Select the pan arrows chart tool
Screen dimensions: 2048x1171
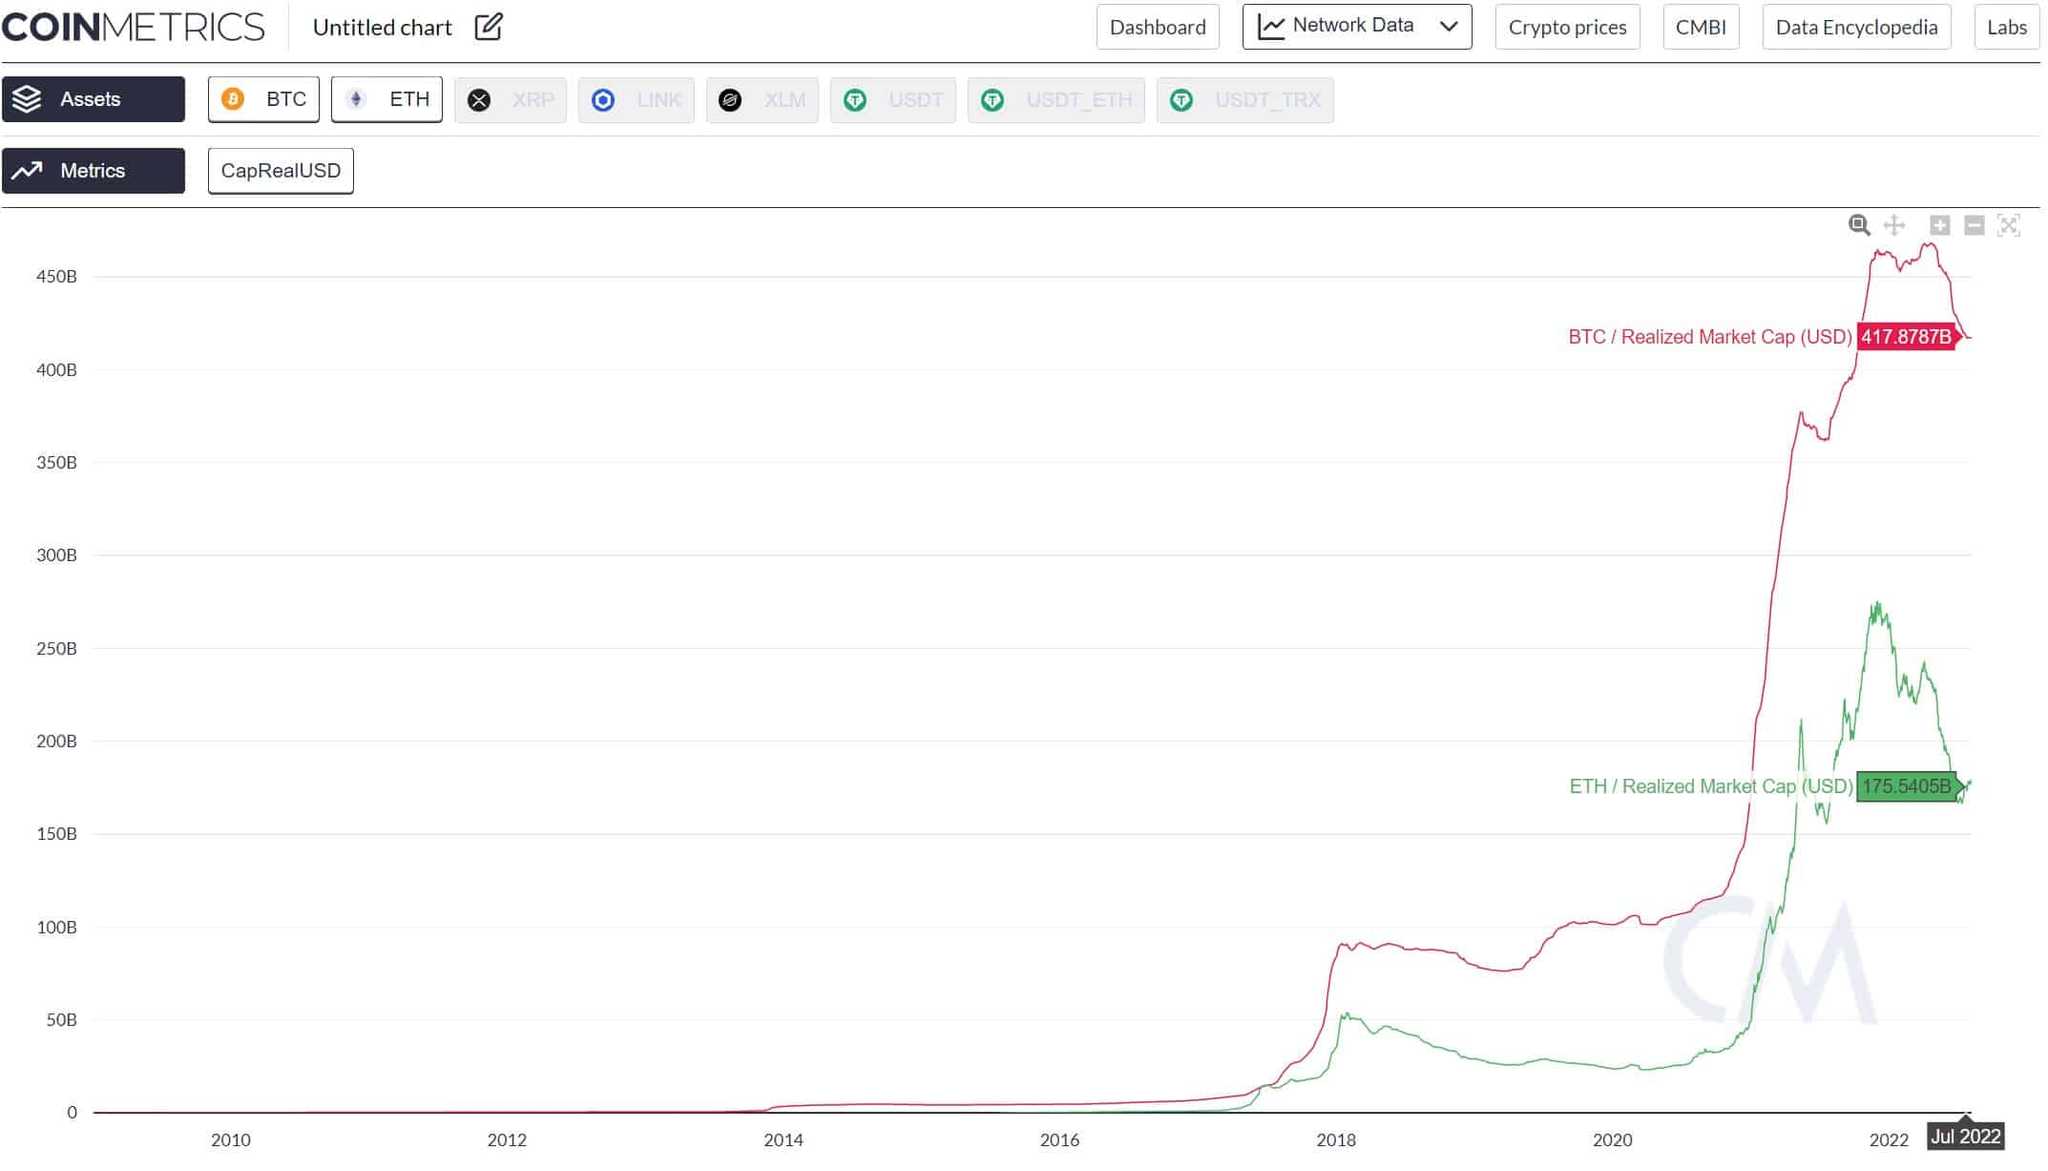click(x=1894, y=225)
